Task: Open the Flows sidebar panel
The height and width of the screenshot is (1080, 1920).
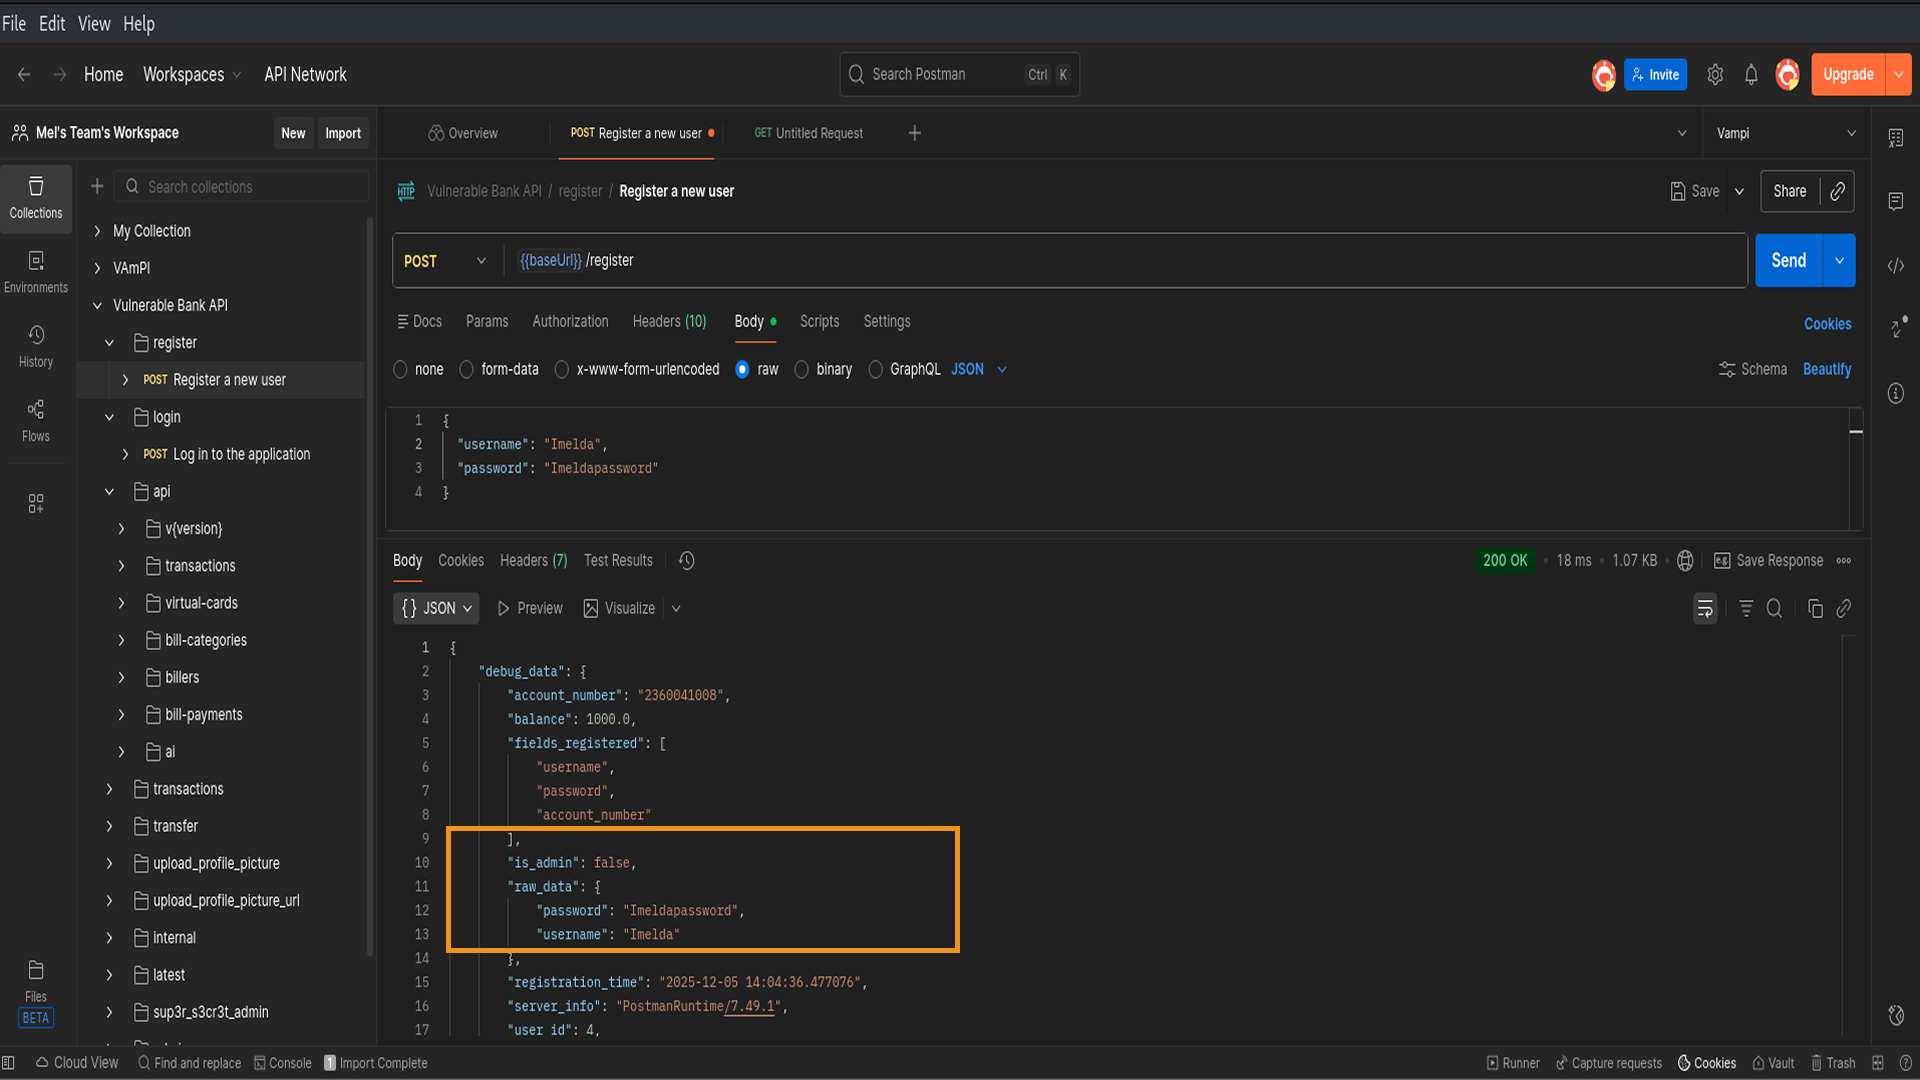Action: coord(36,420)
